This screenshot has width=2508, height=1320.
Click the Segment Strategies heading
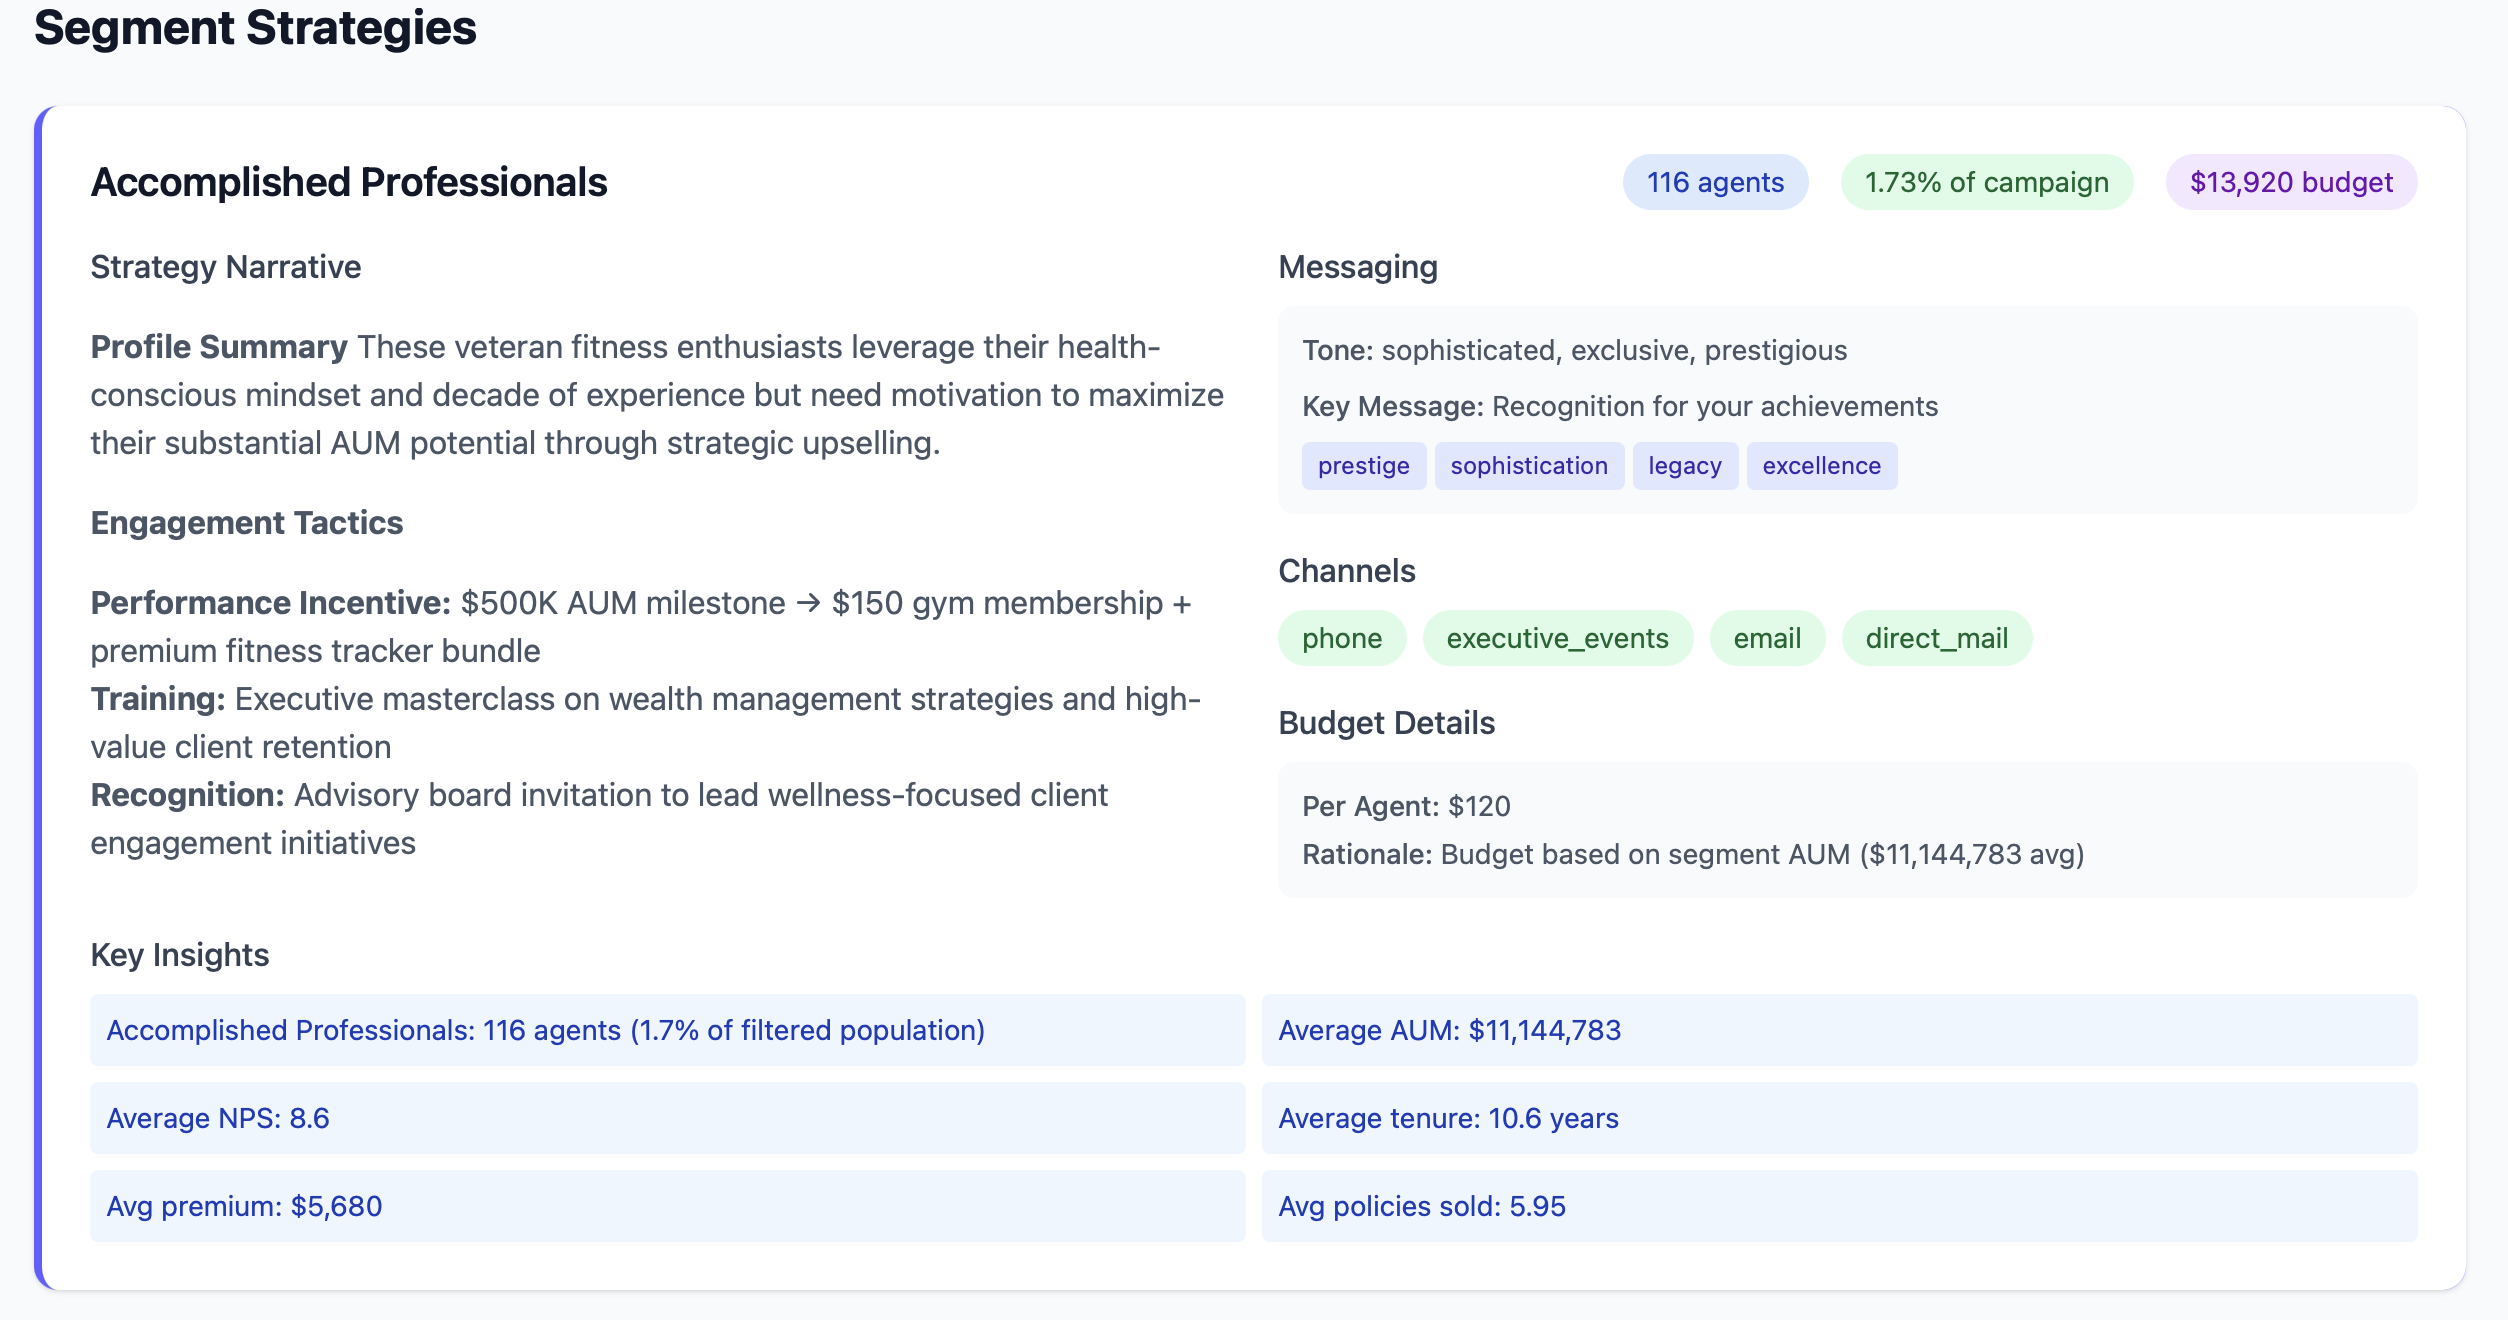click(x=255, y=28)
